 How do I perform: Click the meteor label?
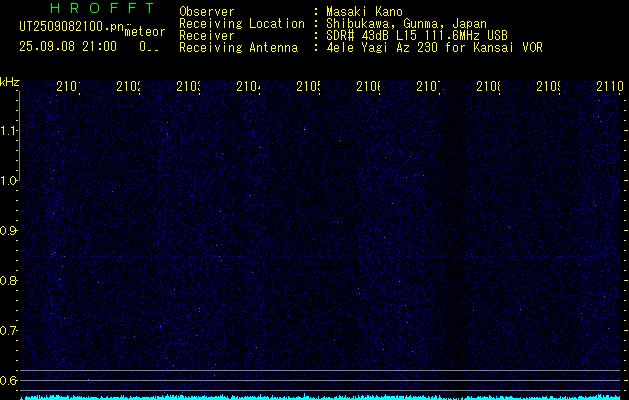(x=145, y=32)
